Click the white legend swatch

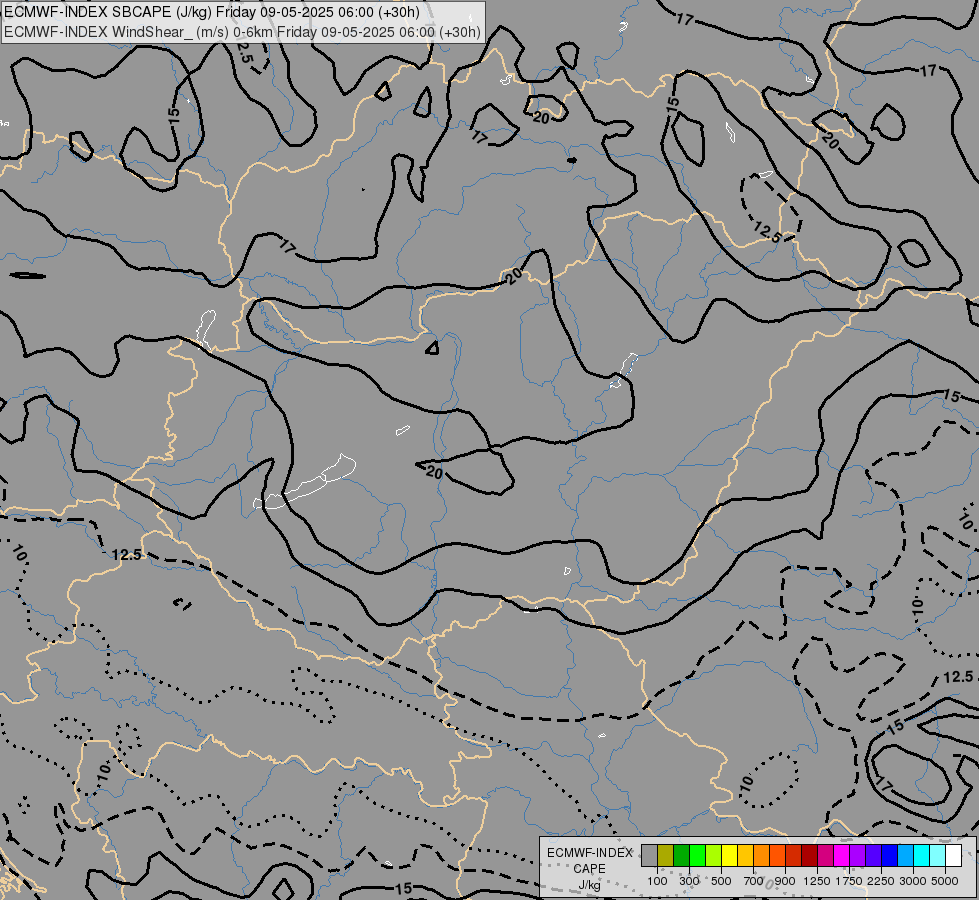(953, 855)
